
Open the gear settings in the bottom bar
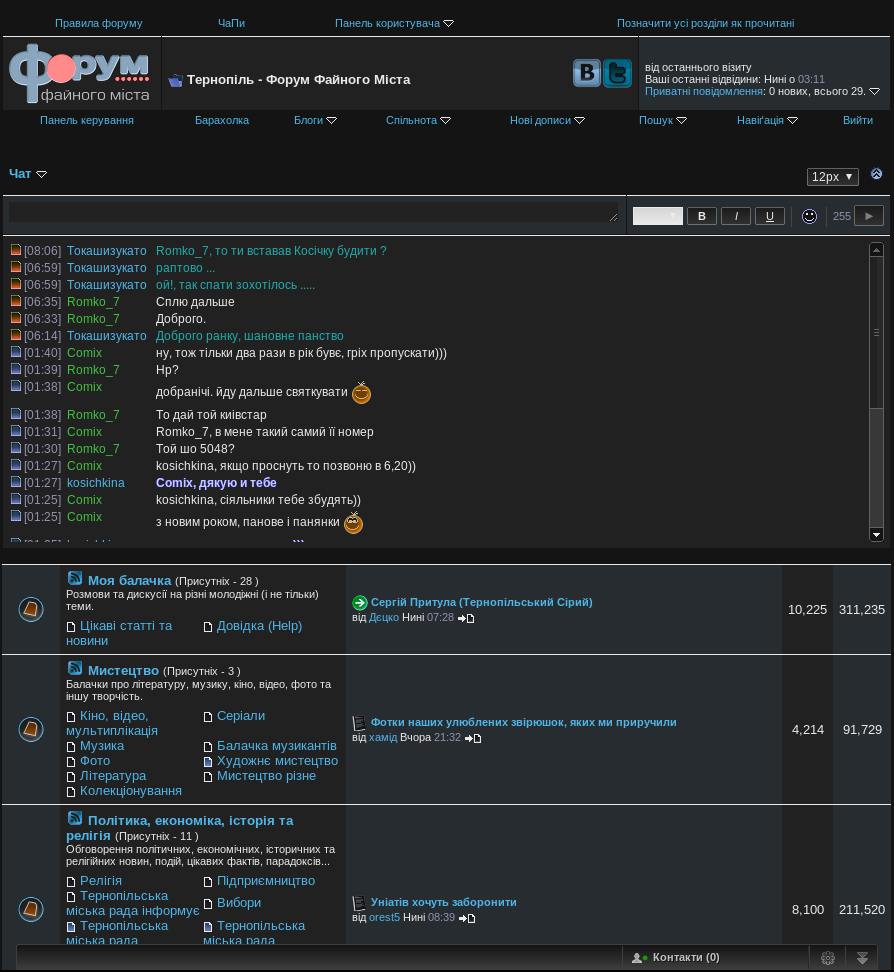pos(828,958)
